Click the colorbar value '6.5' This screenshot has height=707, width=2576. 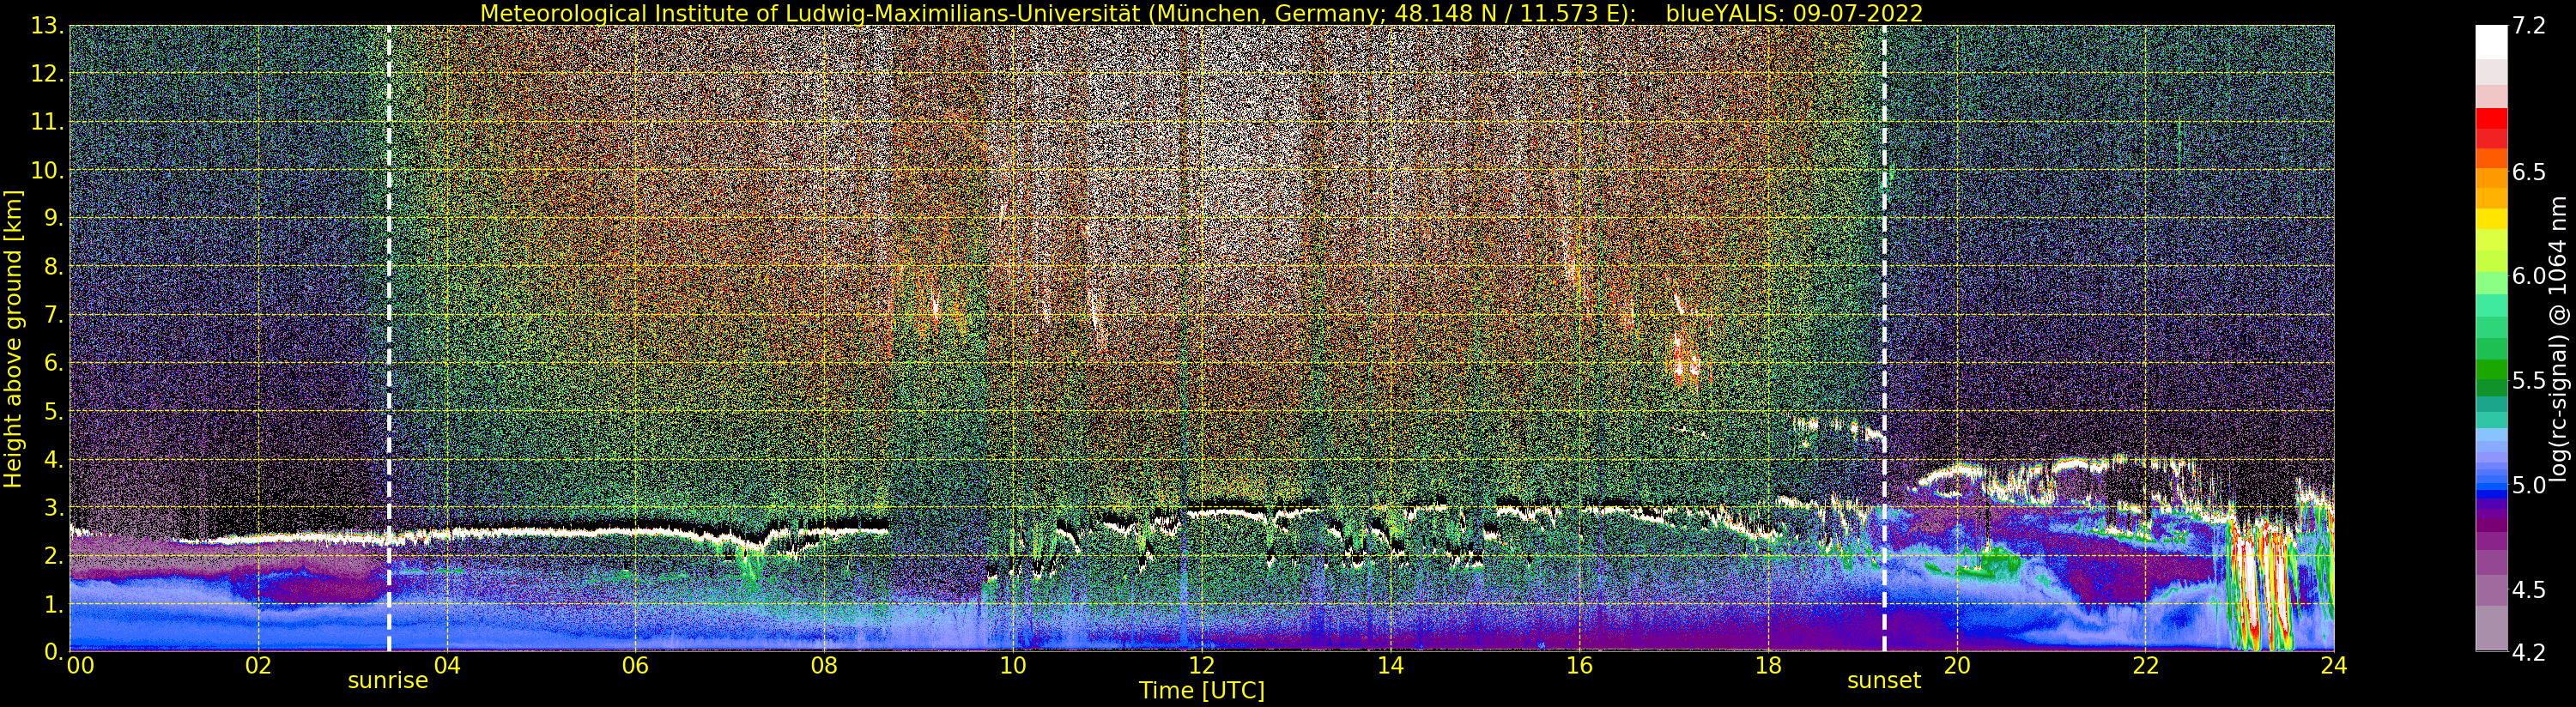pyautogui.click(x=2529, y=172)
